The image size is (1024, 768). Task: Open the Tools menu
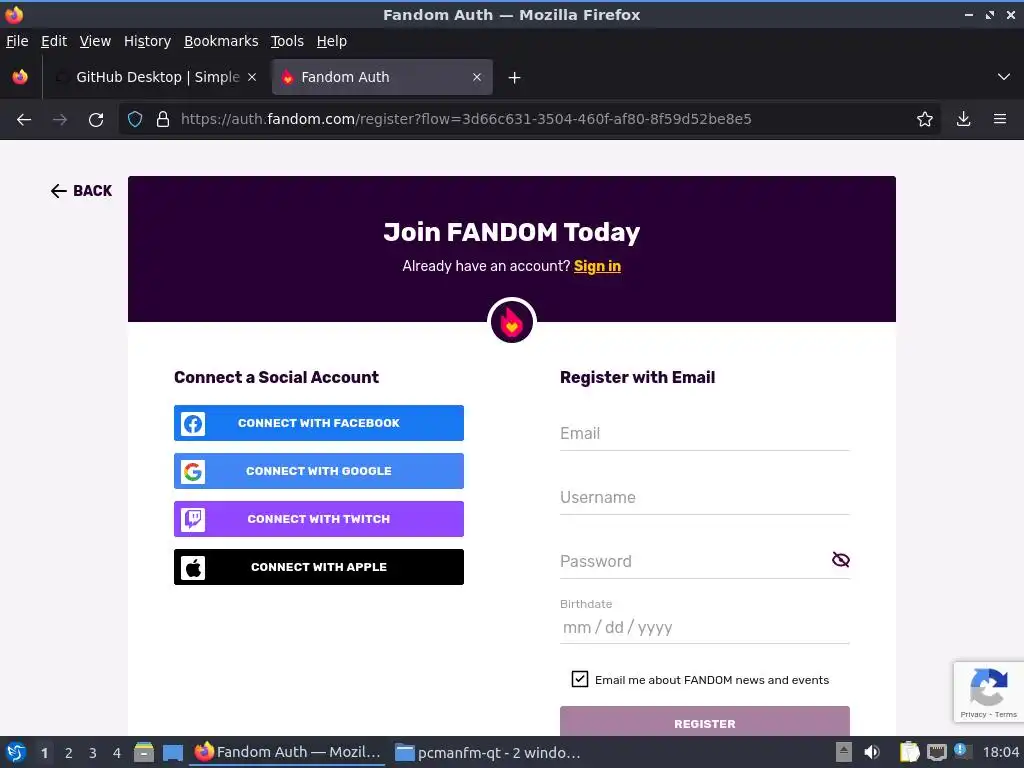click(x=287, y=41)
